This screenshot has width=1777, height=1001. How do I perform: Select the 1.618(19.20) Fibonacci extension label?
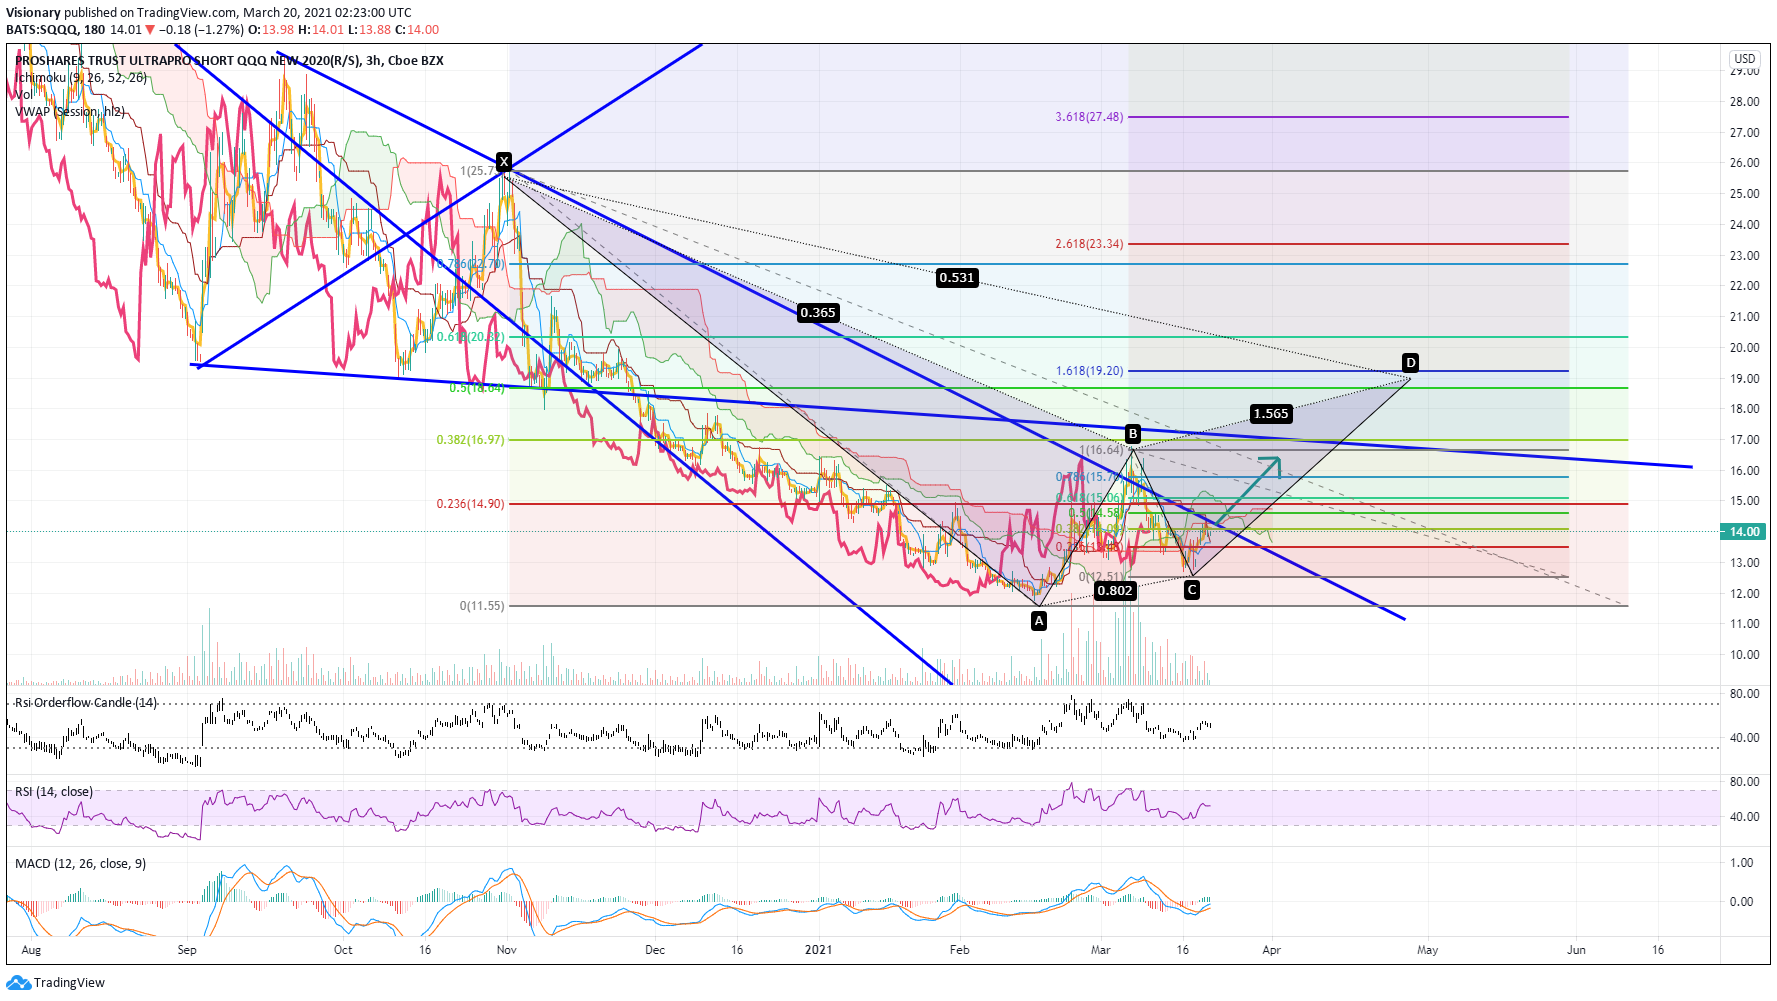pyautogui.click(x=1089, y=371)
